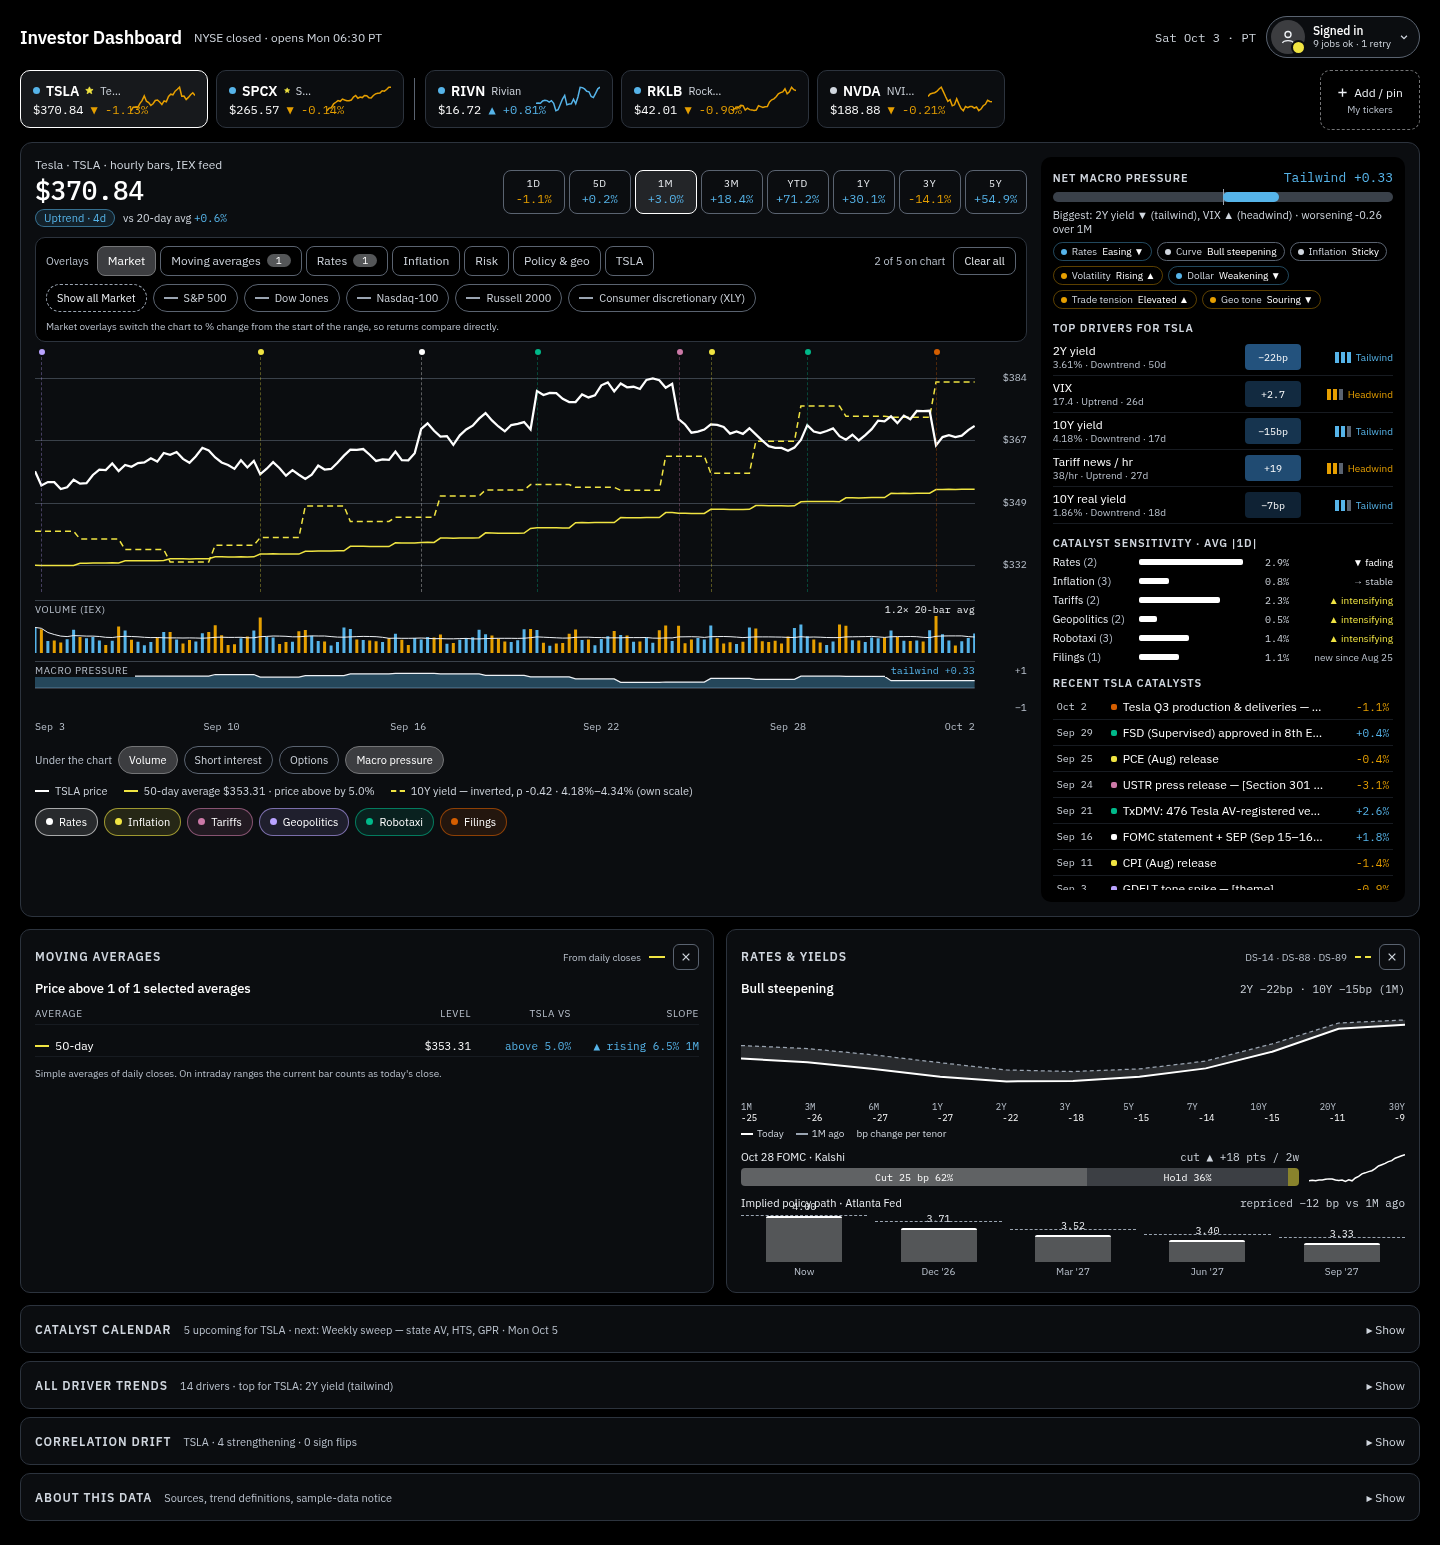The width and height of the screenshot is (1440, 1545).
Task: Toggle the Robotaxi catalyst filter
Action: [394, 822]
